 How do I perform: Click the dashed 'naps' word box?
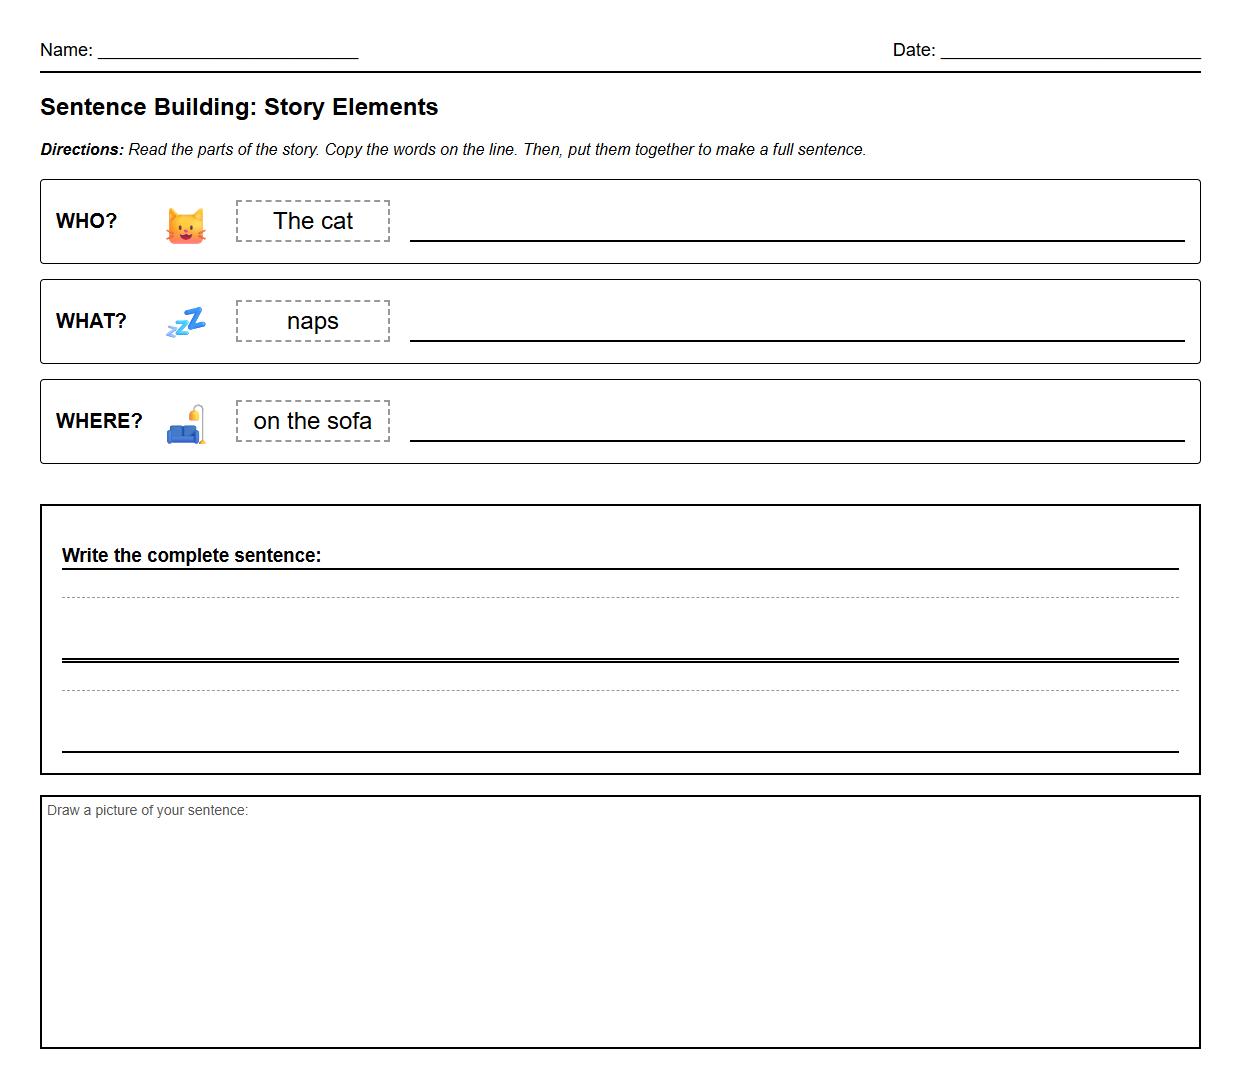point(312,321)
